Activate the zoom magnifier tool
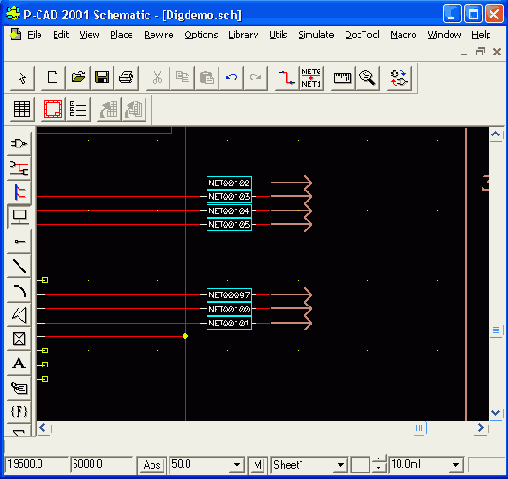This screenshot has width=508, height=479. (x=367, y=78)
